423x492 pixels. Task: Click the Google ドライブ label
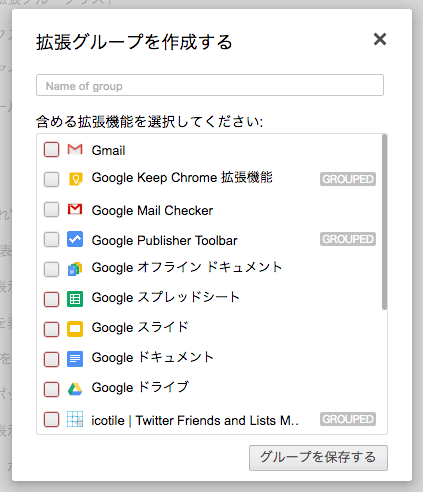(140, 387)
